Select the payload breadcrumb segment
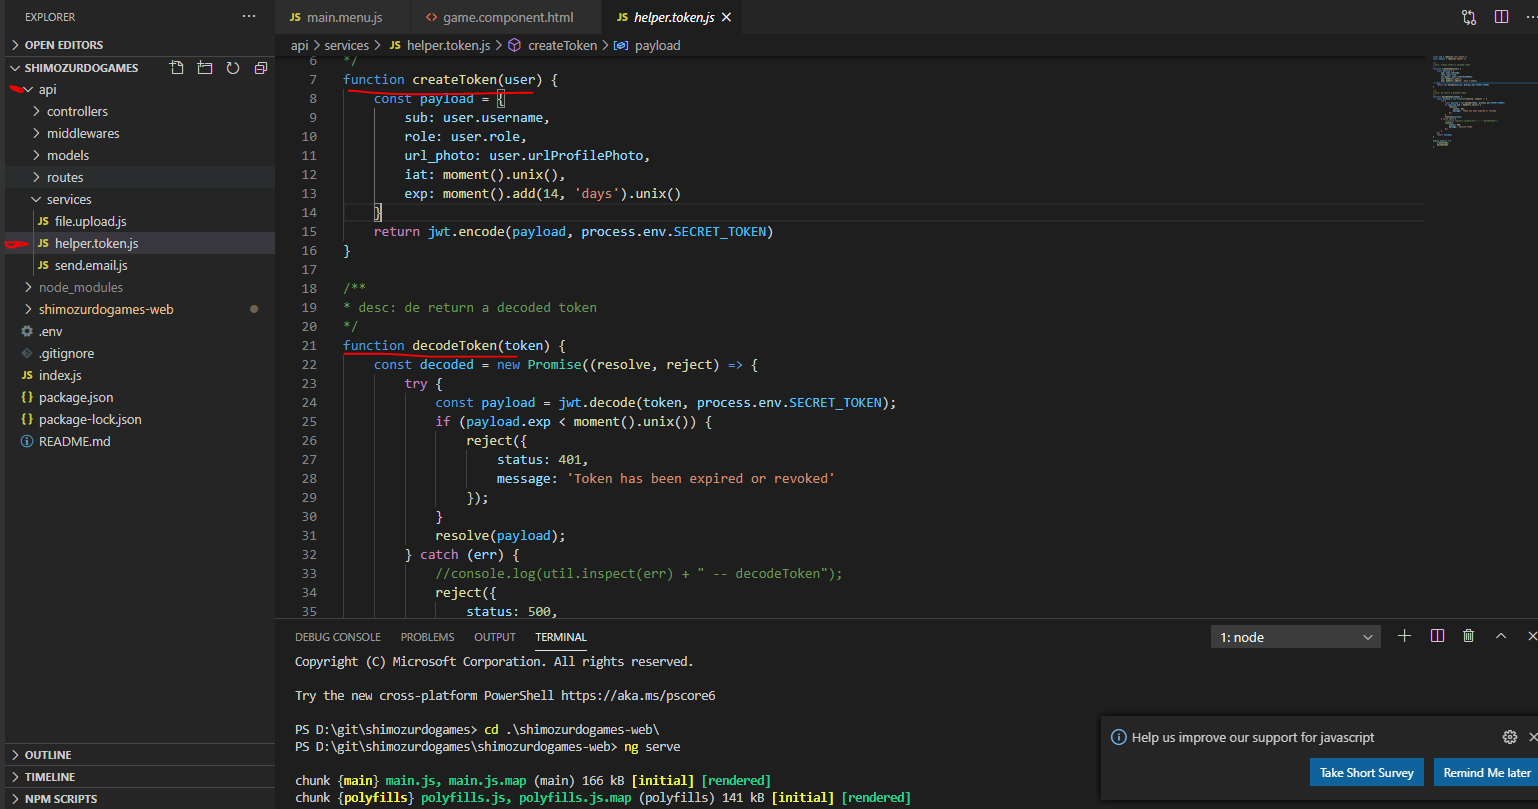This screenshot has height=809, width=1538. [x=647, y=45]
